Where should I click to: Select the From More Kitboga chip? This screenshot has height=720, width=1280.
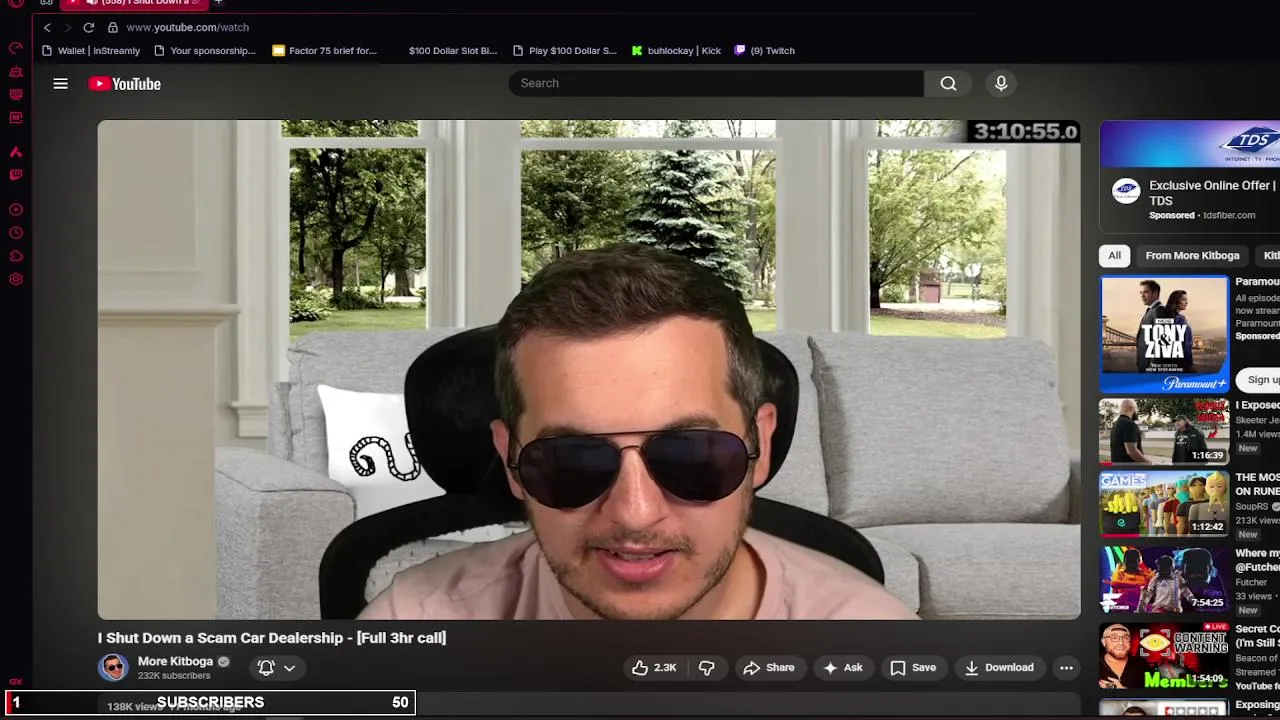click(x=1192, y=255)
